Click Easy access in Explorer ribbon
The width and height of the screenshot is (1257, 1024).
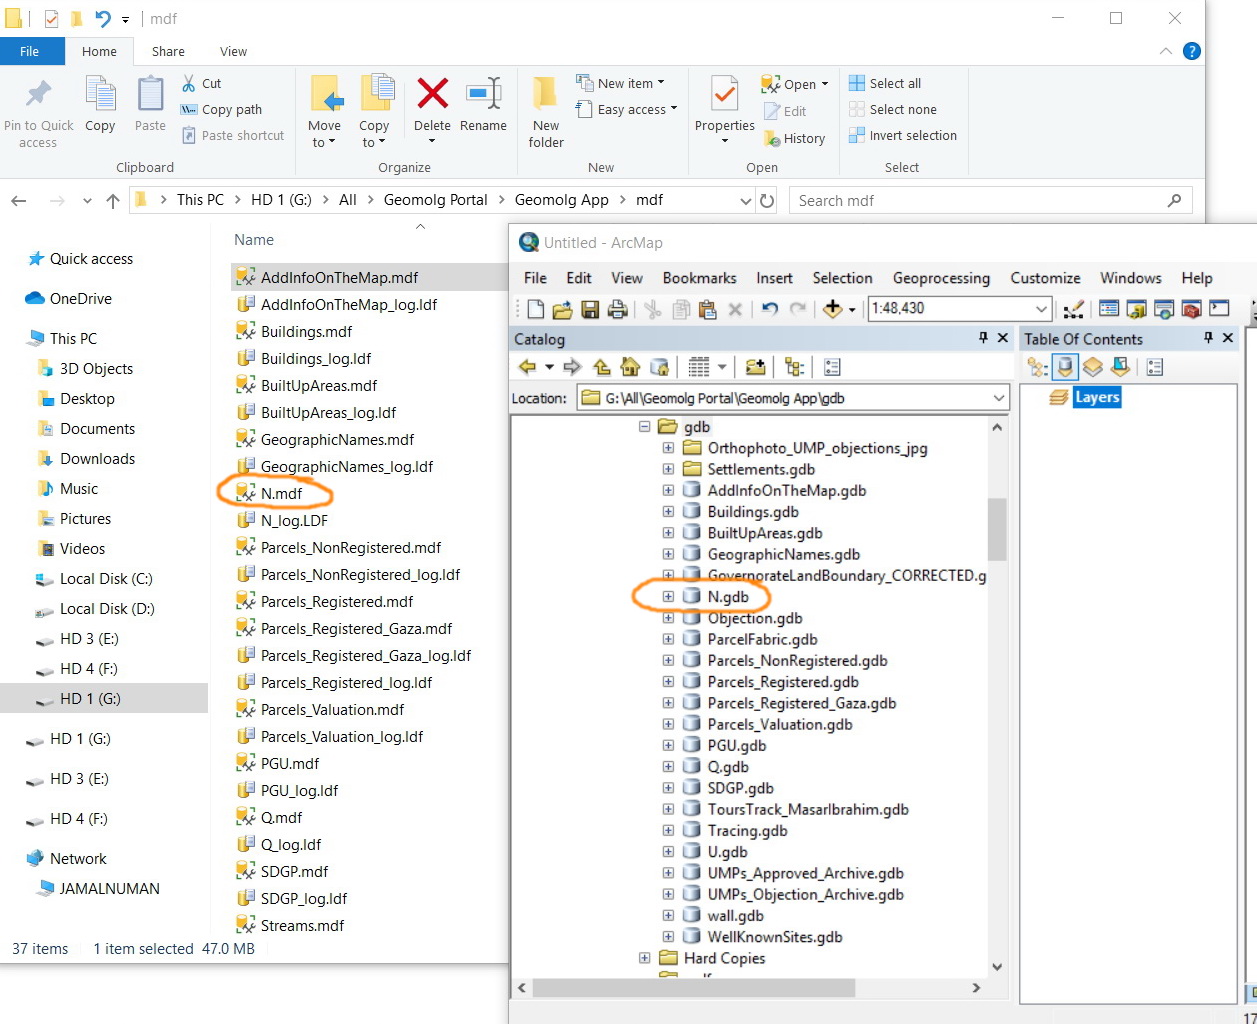626,109
